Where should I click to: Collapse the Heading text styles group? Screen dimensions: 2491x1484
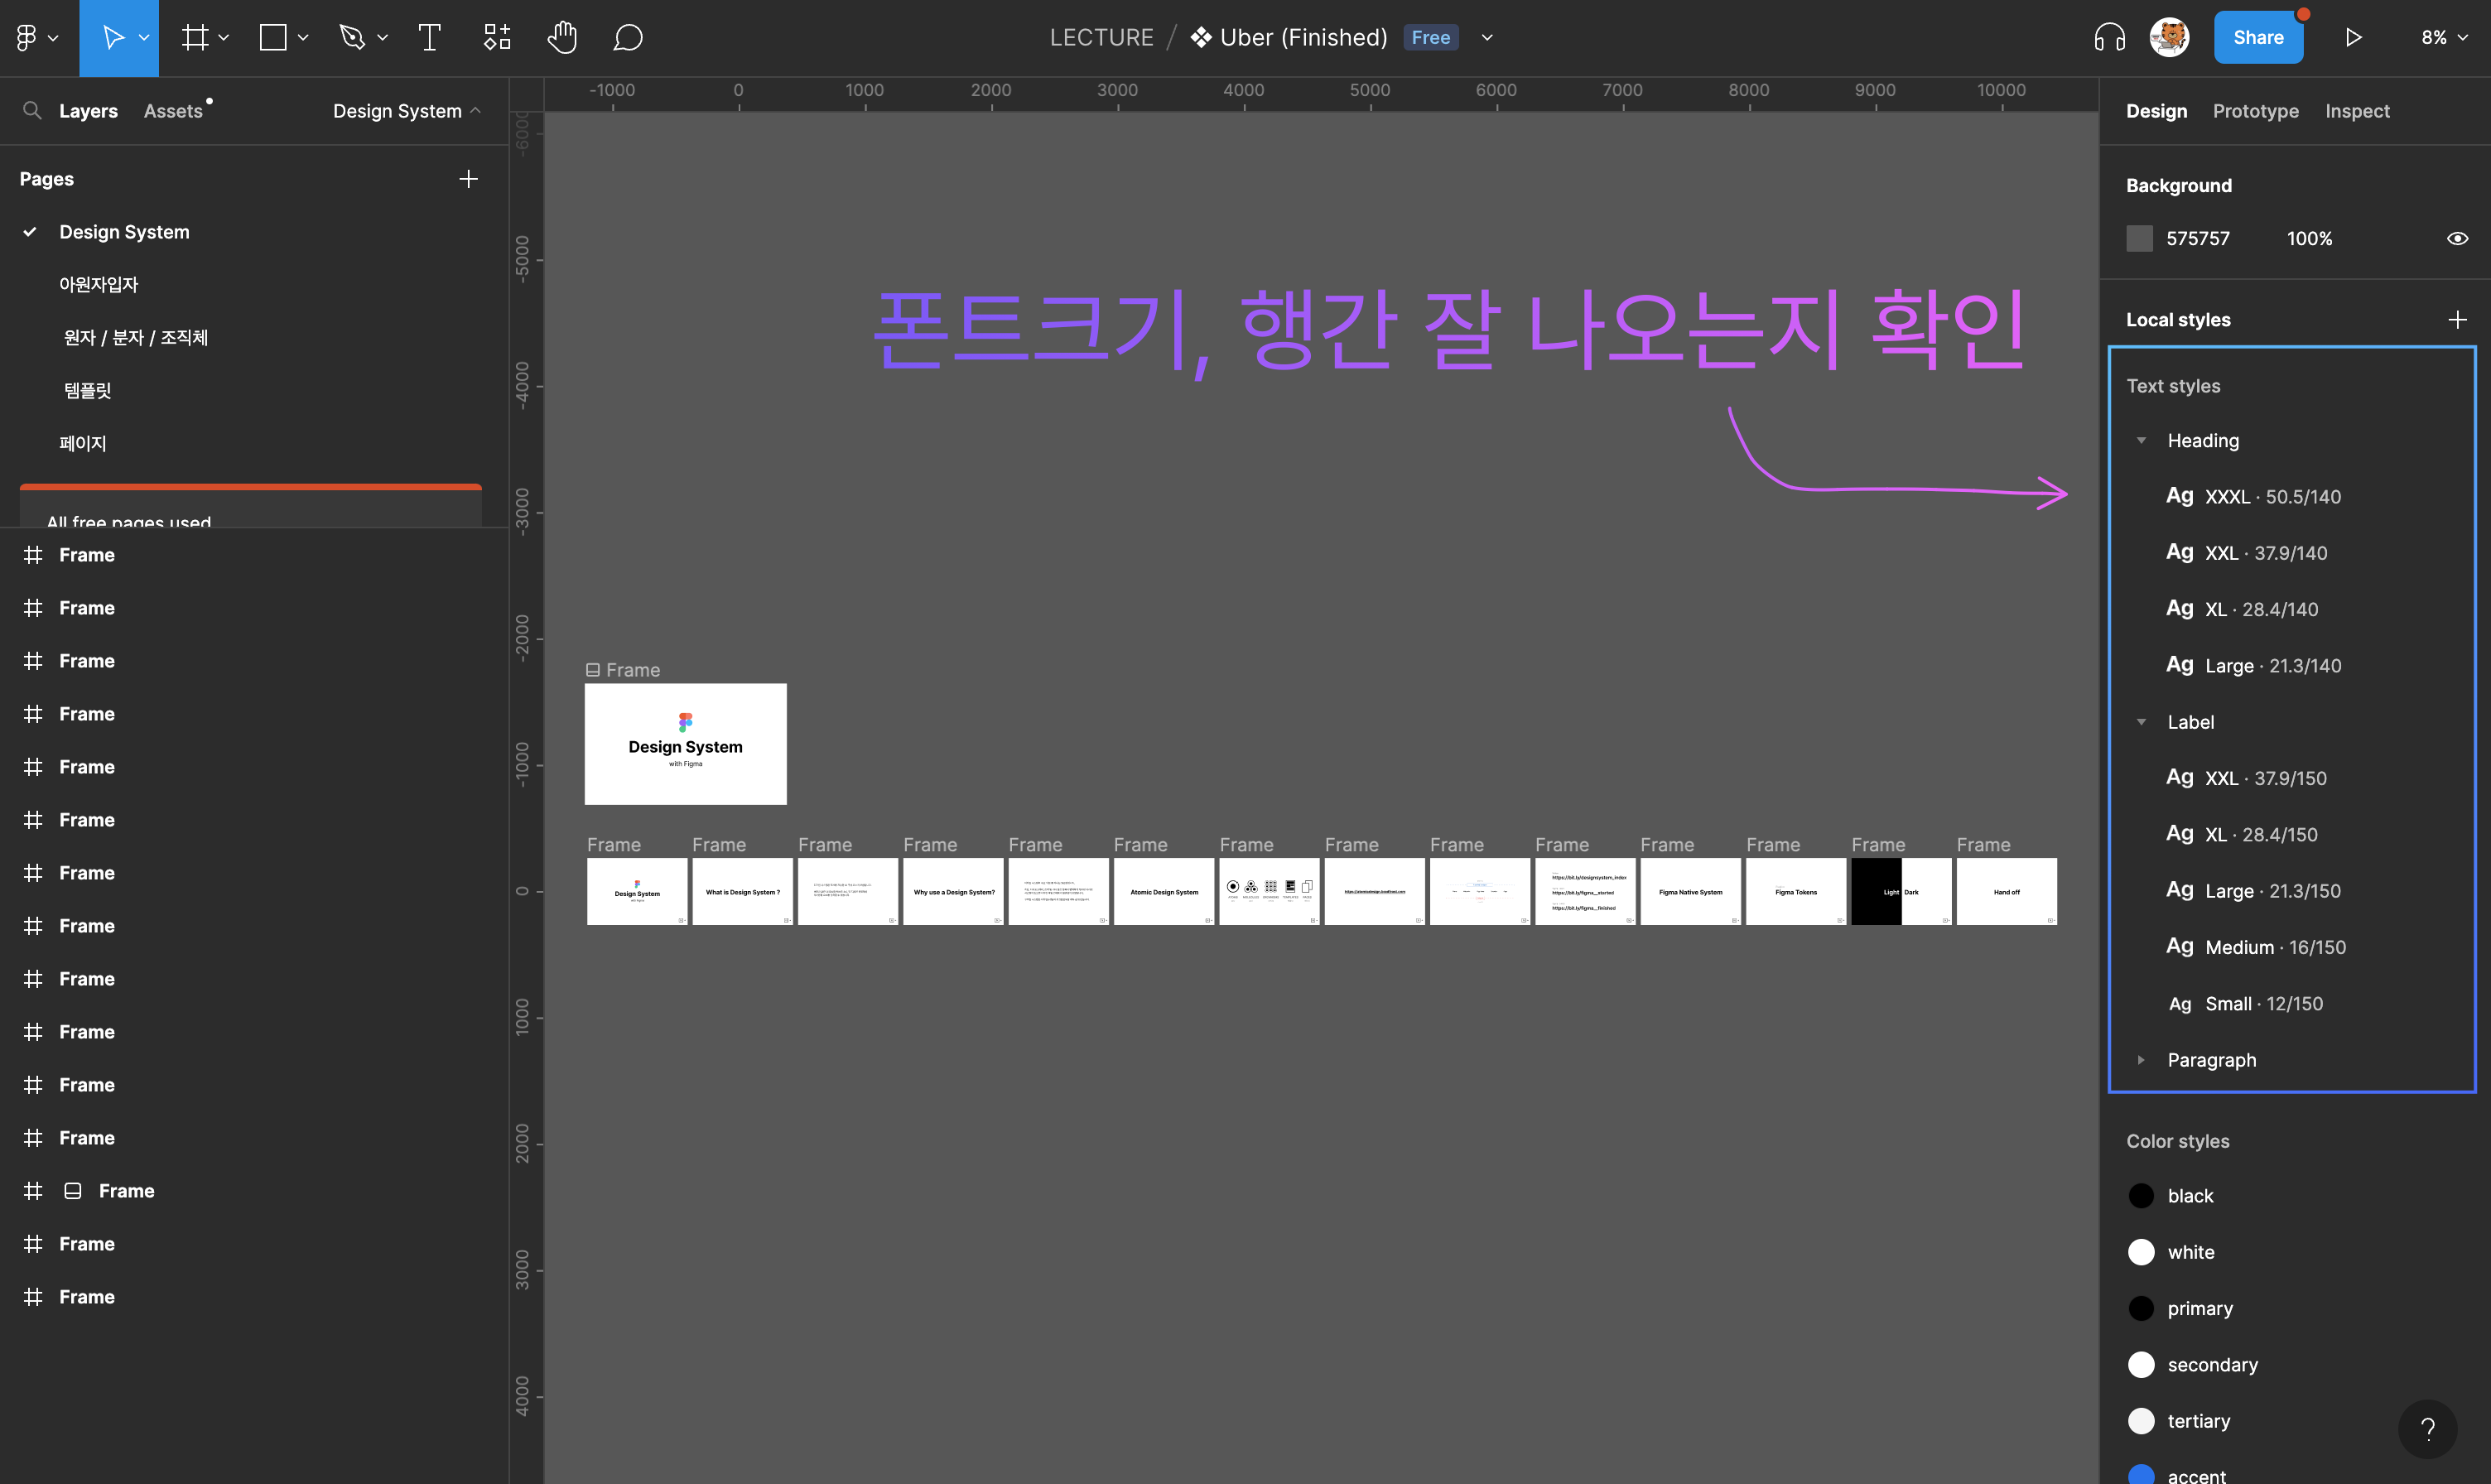coord(2141,441)
